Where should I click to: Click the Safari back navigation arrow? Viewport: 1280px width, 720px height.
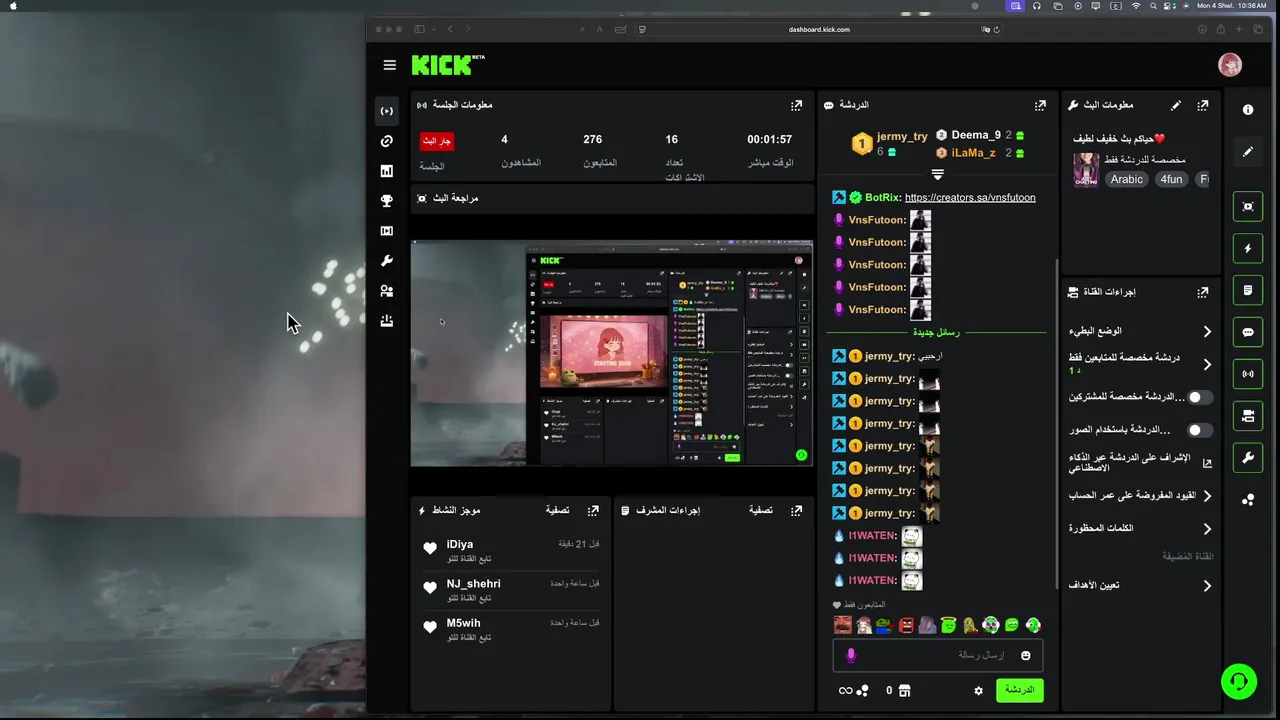click(x=450, y=29)
